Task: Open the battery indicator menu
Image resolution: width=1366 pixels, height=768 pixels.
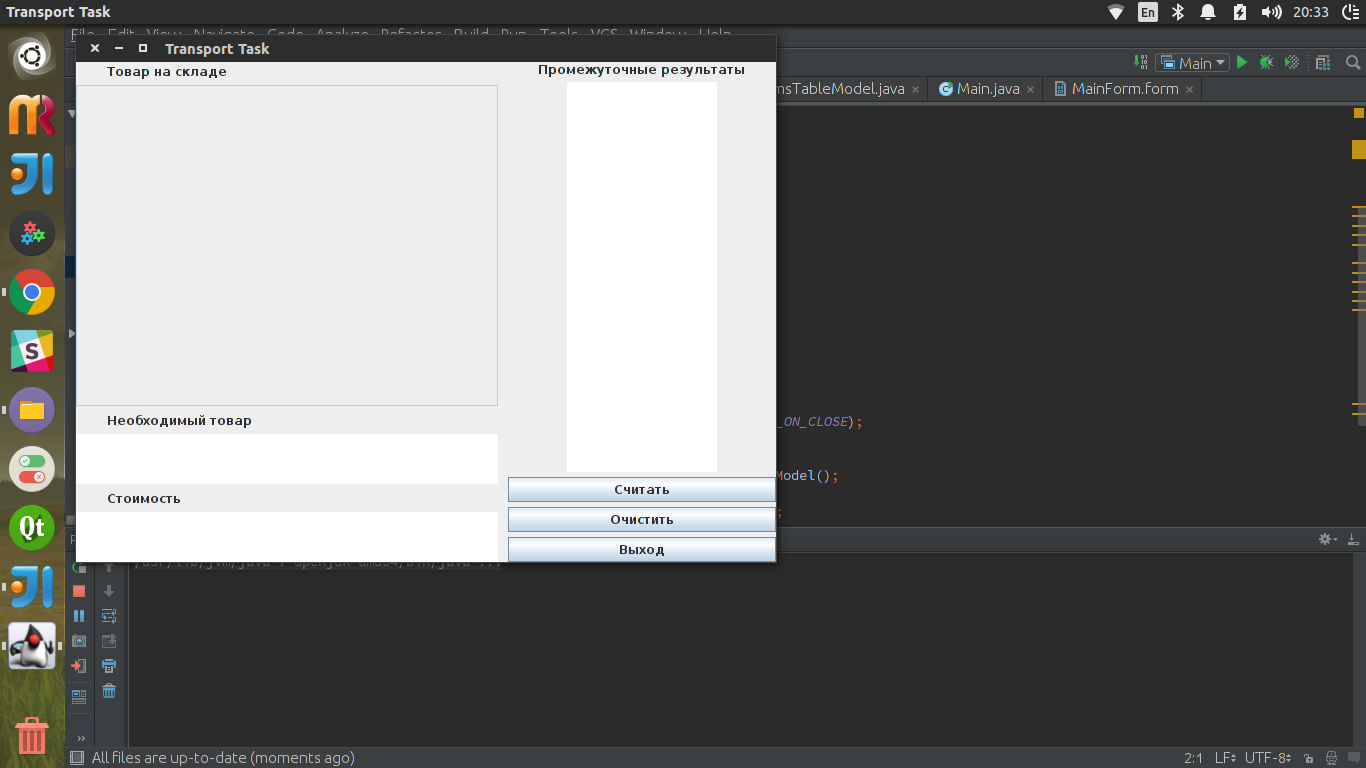Action: 1240,12
